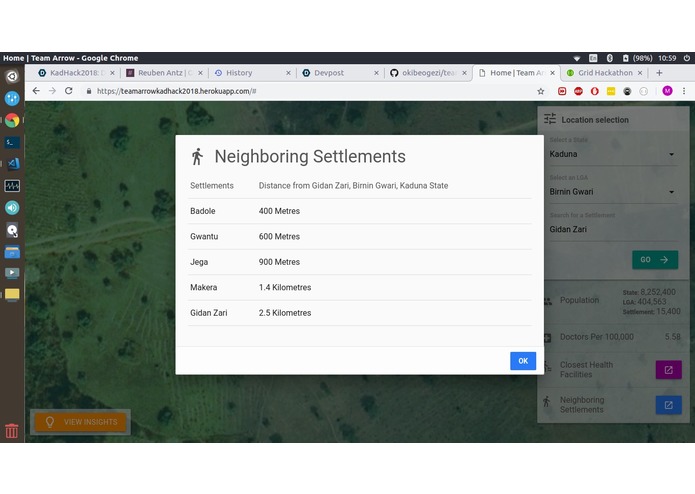Click the Wi-Fi indicator in the top panel
This screenshot has width=695, height=494.
pos(577,58)
